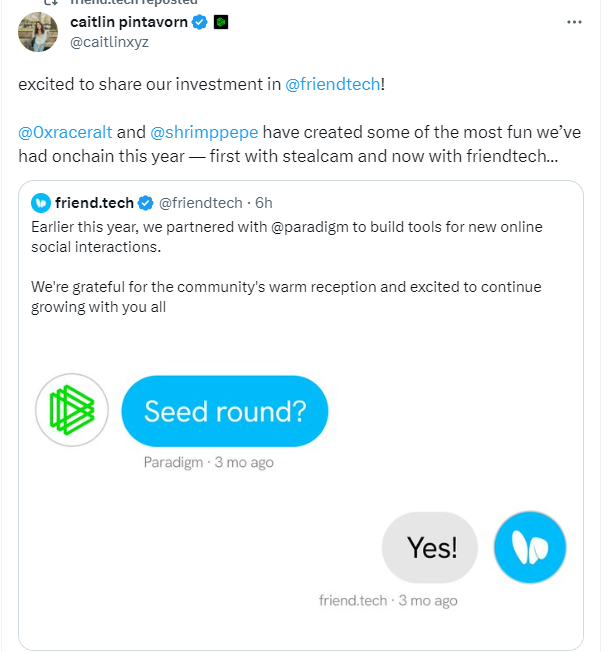Open caitlin pintavorn's profile picture

38,31
